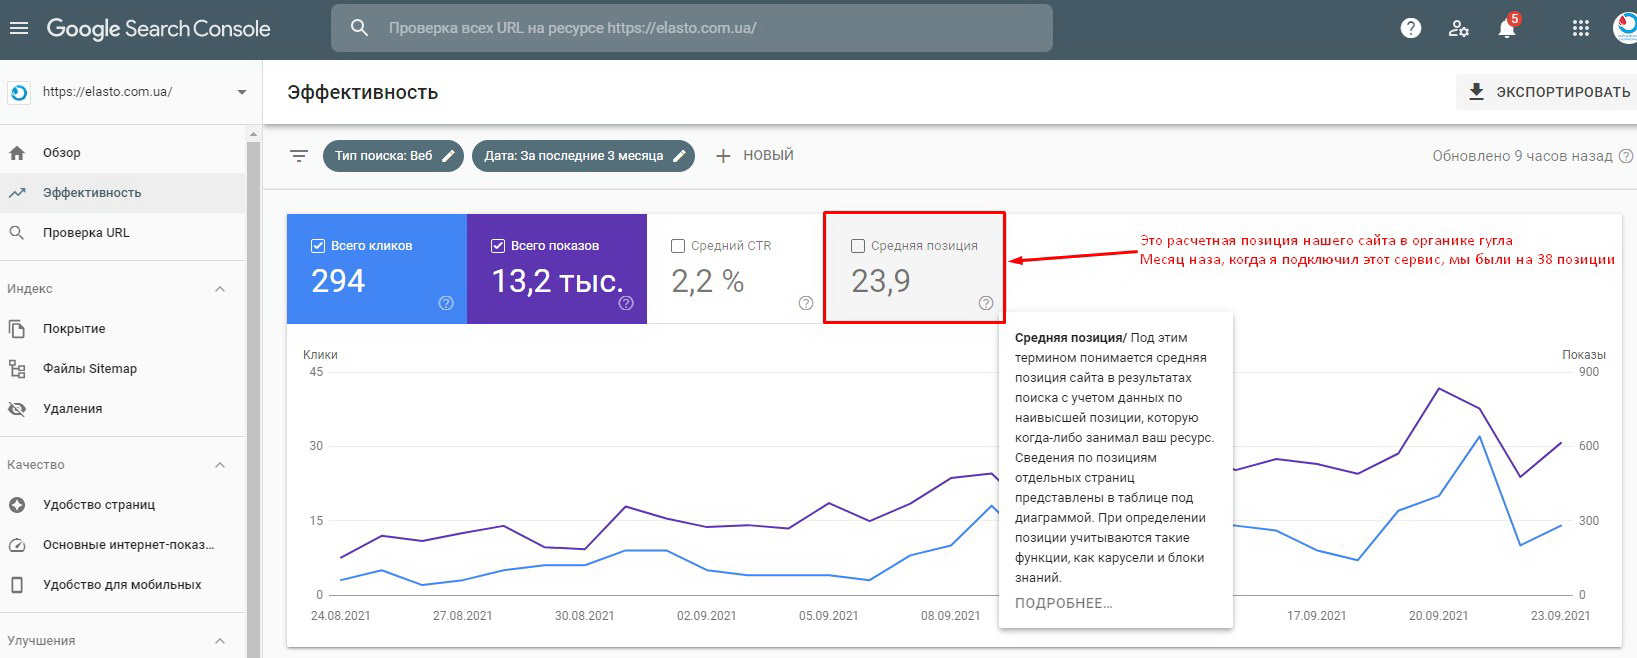
Task: Click the 'Дата: За последние 3 месяца' chip
Action: 583,156
